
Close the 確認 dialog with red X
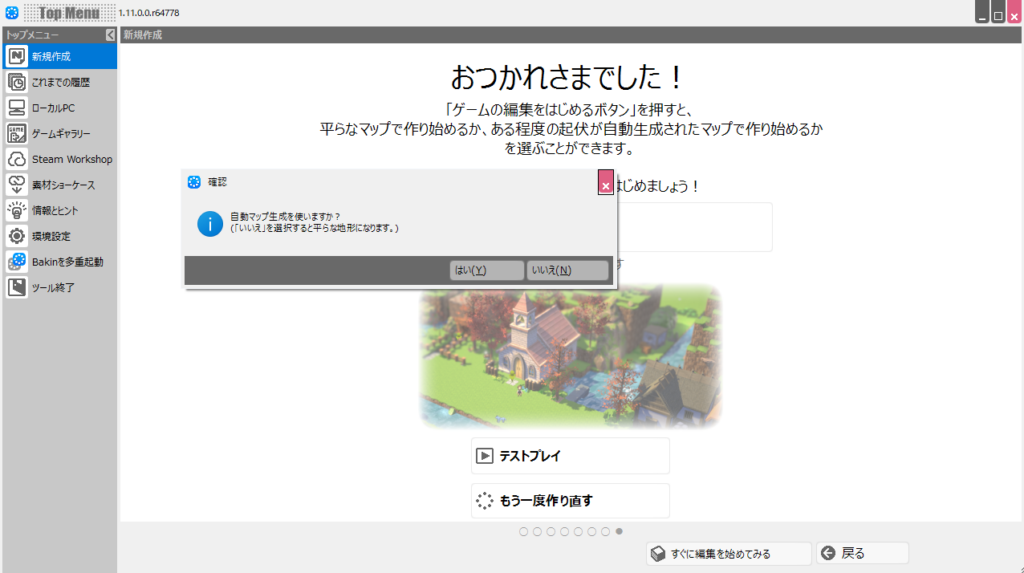click(x=606, y=185)
